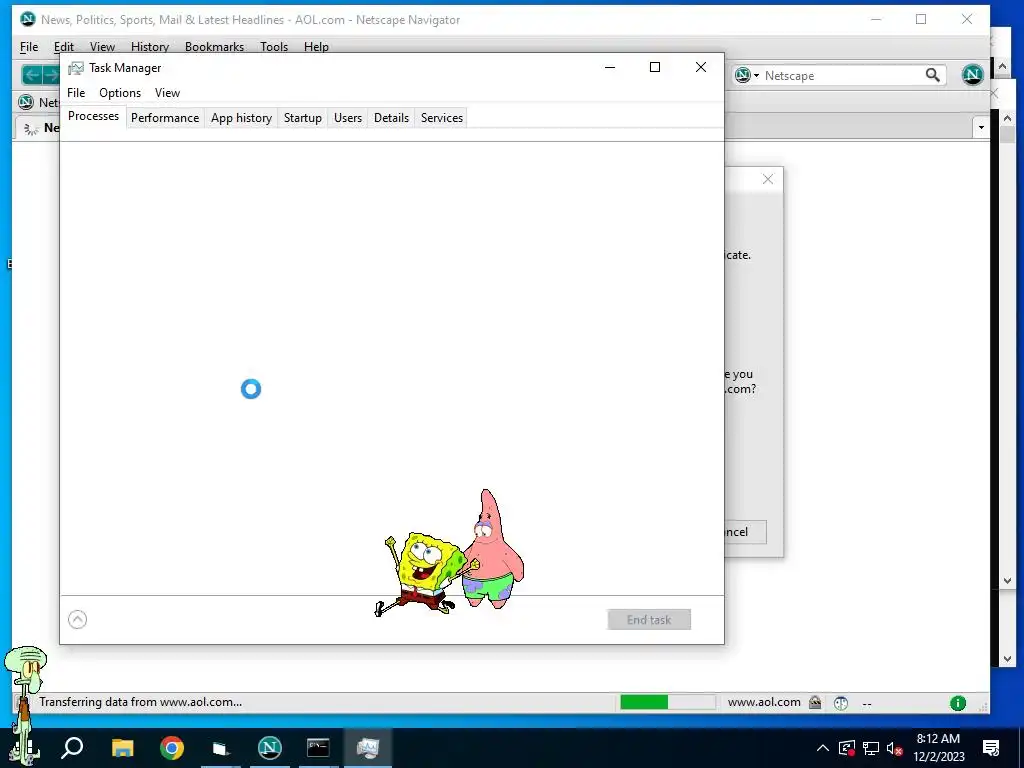This screenshot has width=1024, height=768.
Task: Show hidden system tray icons
Action: 823,748
